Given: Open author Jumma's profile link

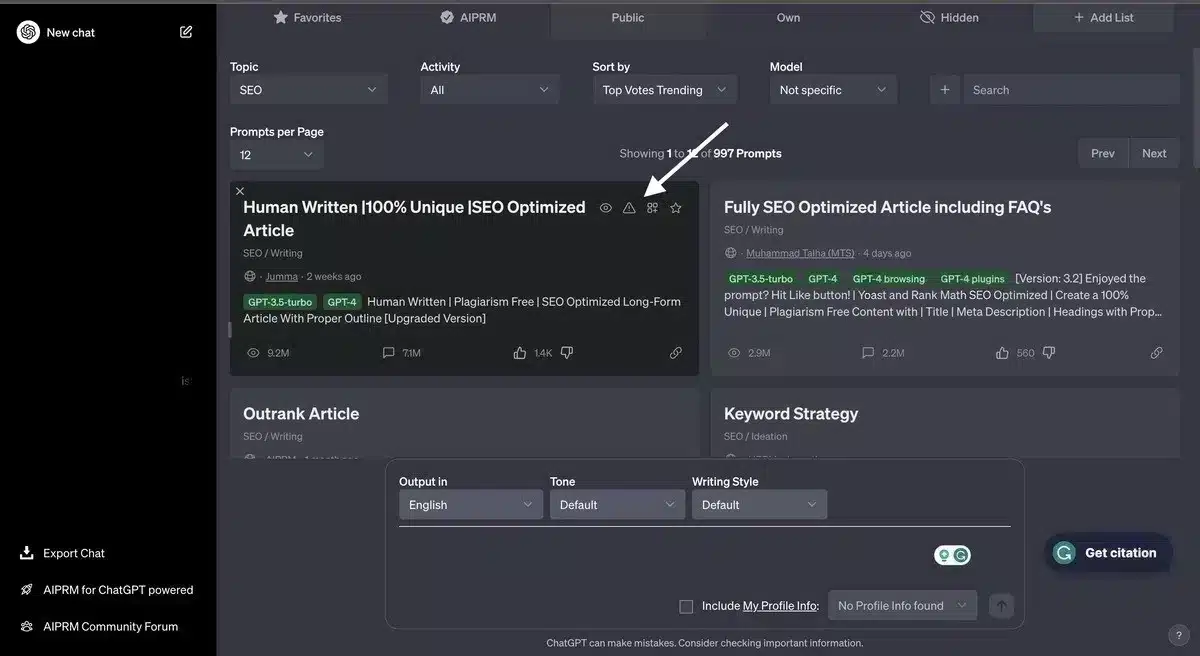Looking at the screenshot, I should (282, 276).
